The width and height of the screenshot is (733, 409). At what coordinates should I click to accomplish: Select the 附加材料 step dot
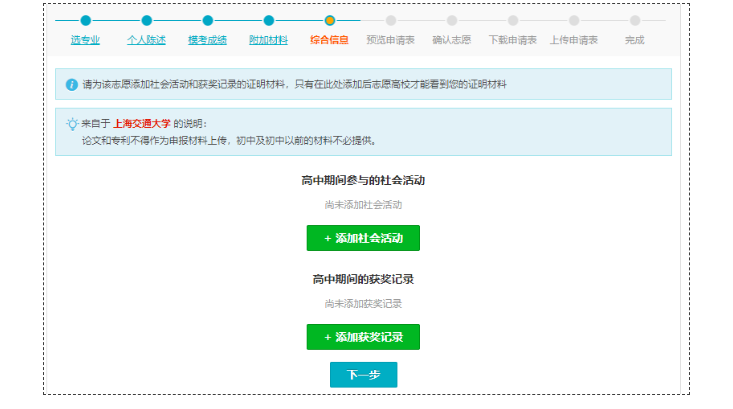(x=269, y=20)
